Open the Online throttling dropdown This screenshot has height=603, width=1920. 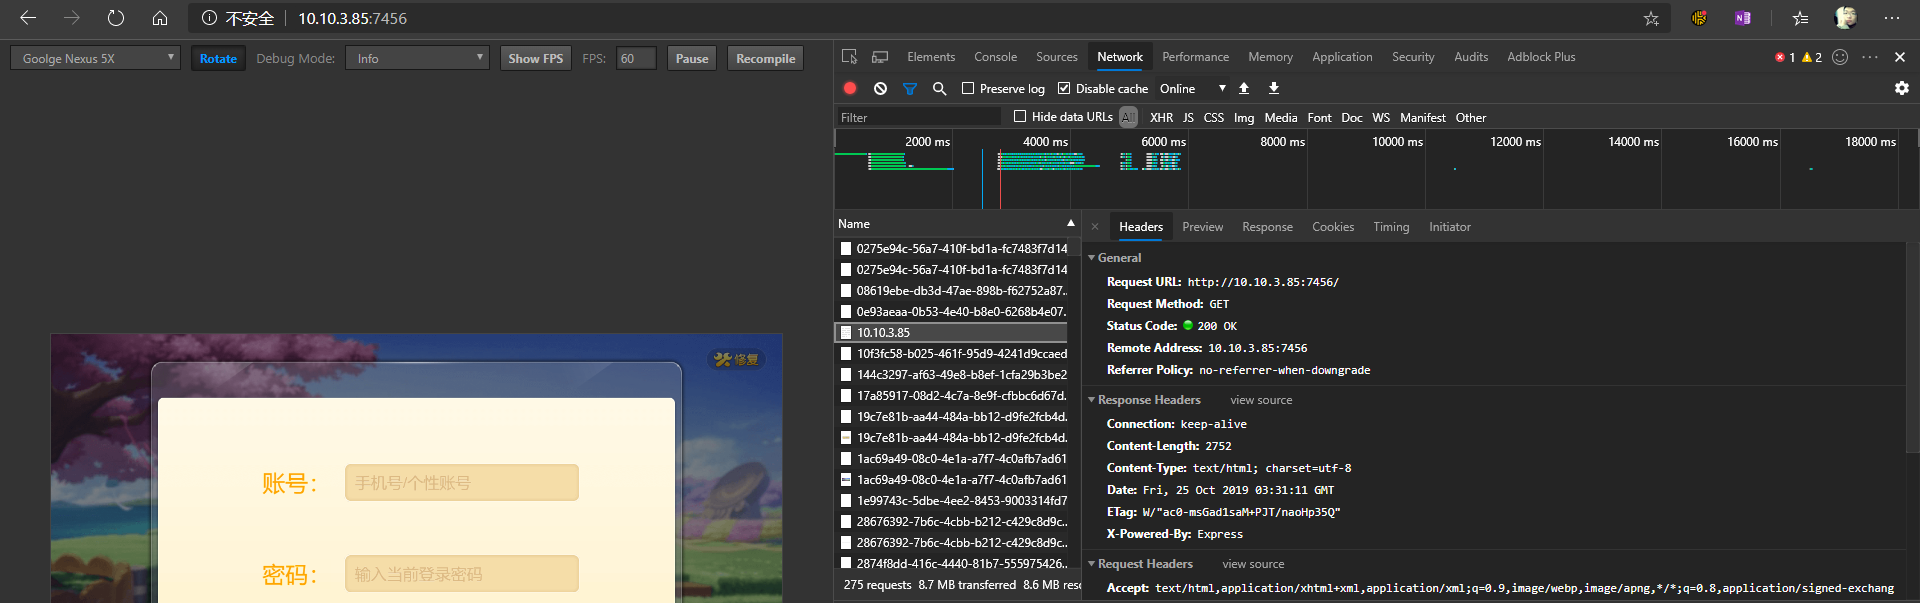coord(1192,88)
